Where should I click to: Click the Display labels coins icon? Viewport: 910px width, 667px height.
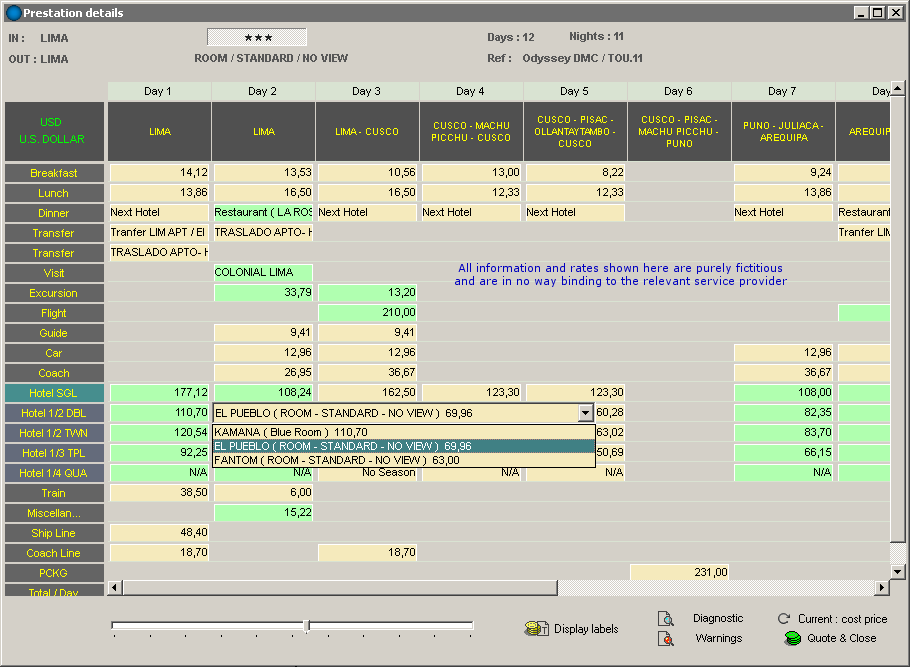[x=537, y=629]
